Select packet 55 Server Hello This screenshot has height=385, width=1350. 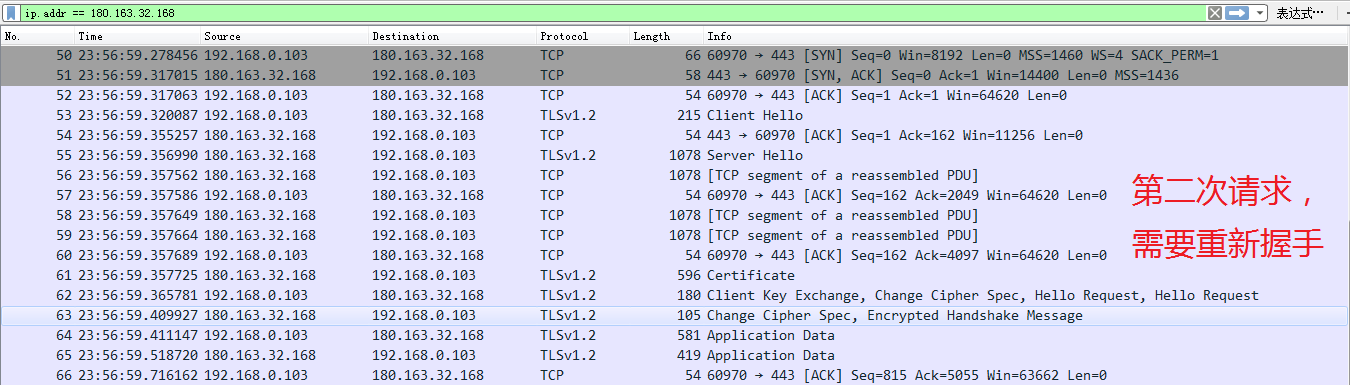[675, 155]
